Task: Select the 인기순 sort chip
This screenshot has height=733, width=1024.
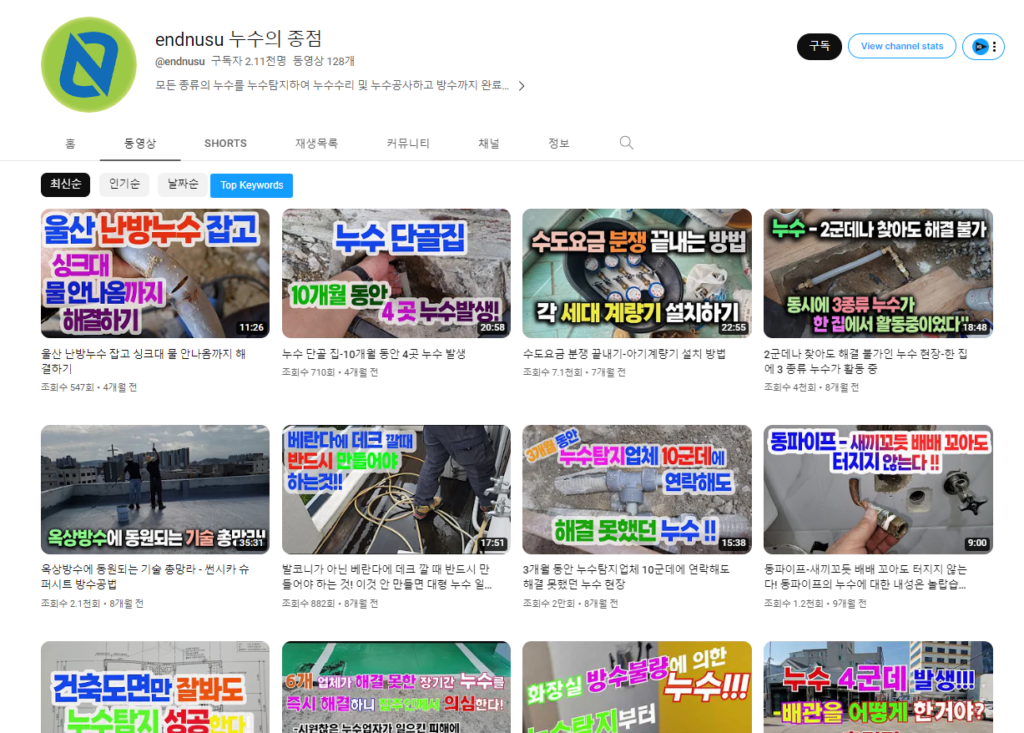Action: [124, 185]
